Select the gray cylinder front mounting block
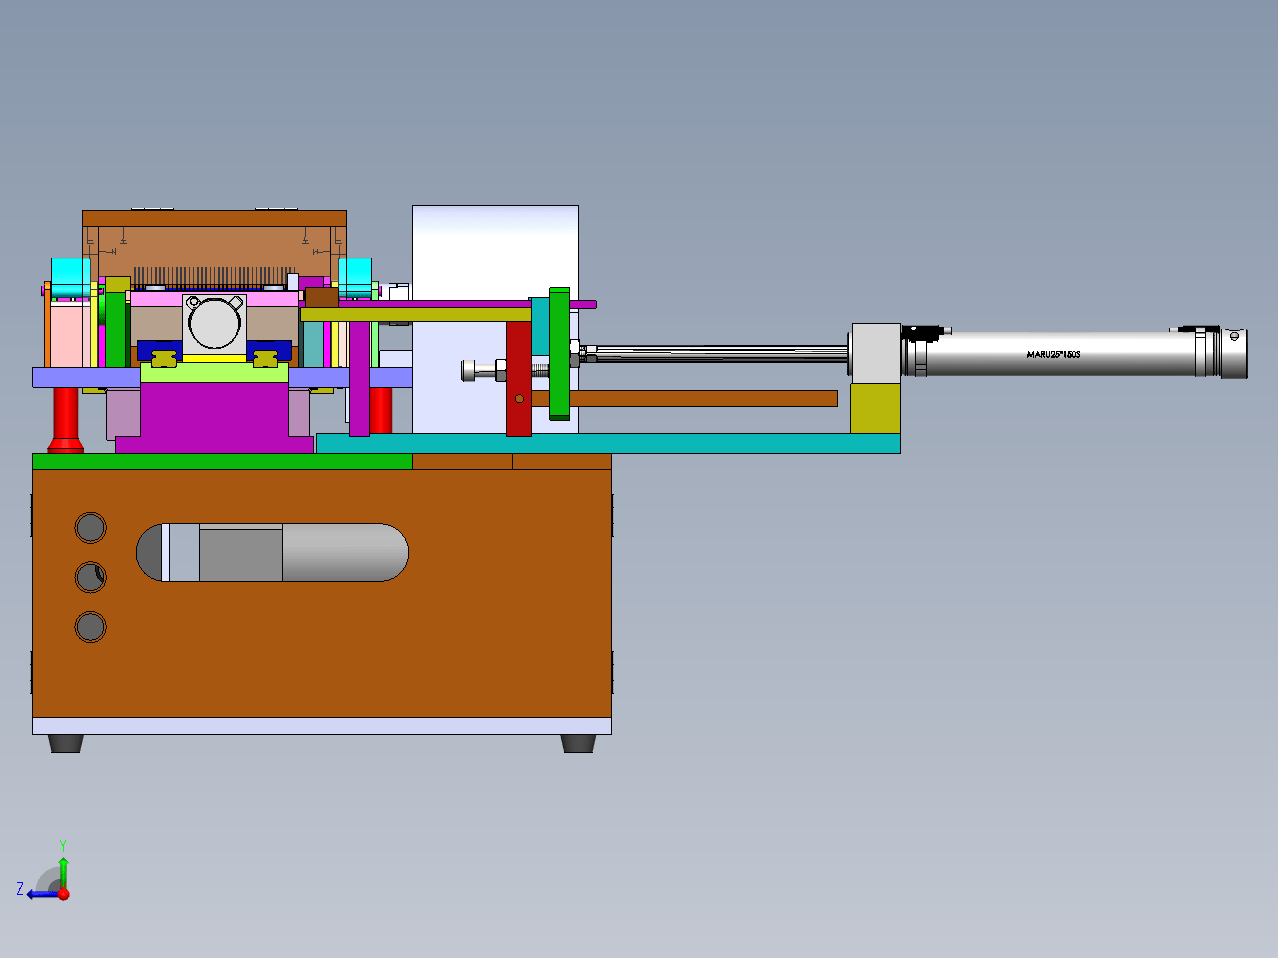This screenshot has width=1278, height=958. (x=876, y=352)
